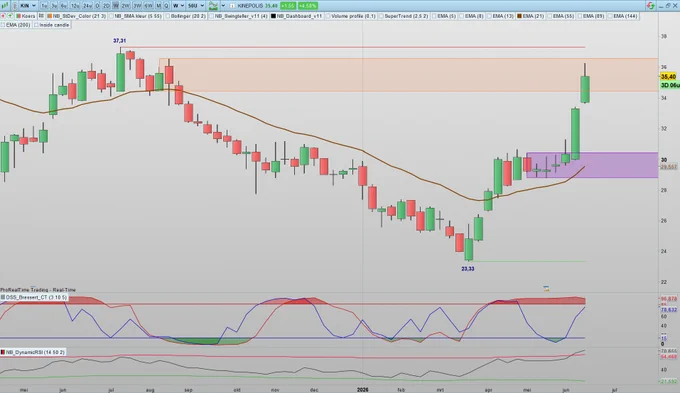Viewport: 680px width, 393px height.
Task: Click the link-group icon beside the KIN ticker
Action: pyautogui.click(x=15, y=6)
